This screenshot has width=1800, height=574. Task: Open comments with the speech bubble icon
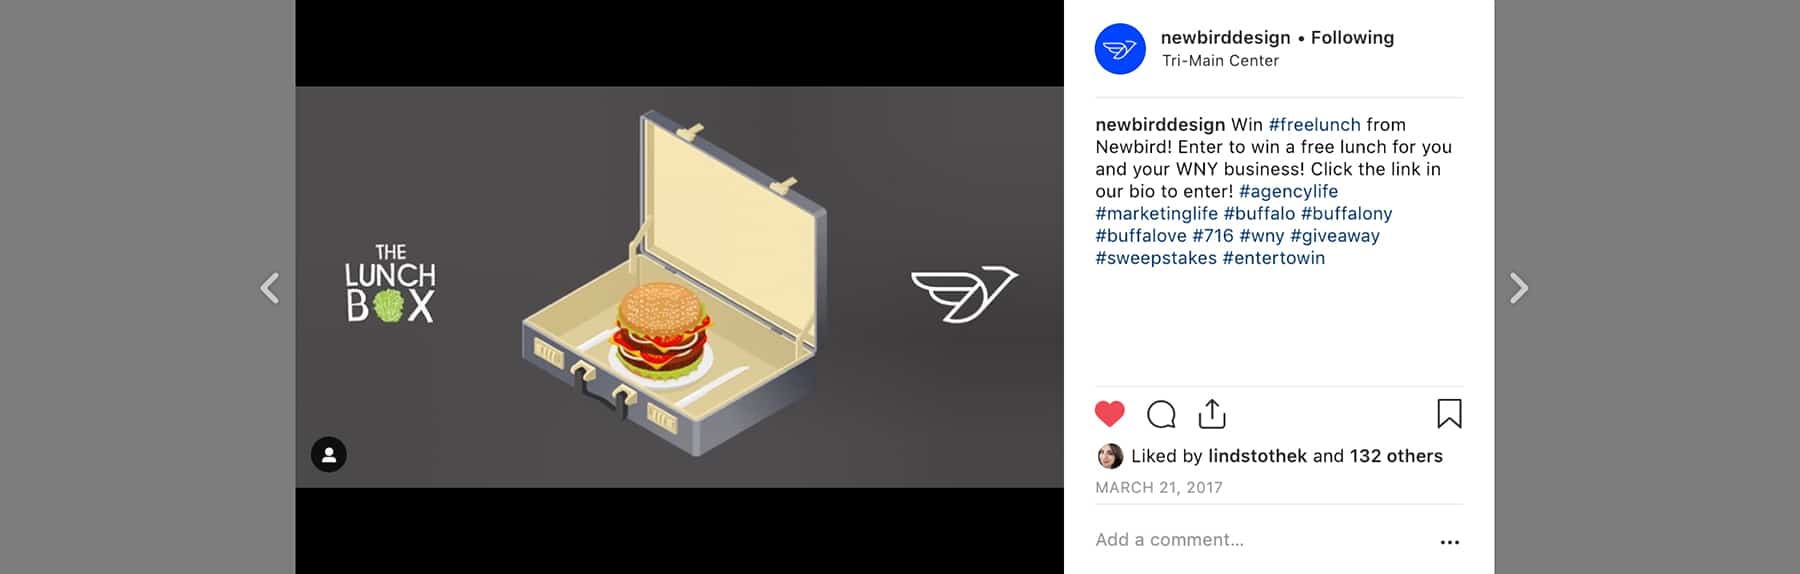(1161, 414)
